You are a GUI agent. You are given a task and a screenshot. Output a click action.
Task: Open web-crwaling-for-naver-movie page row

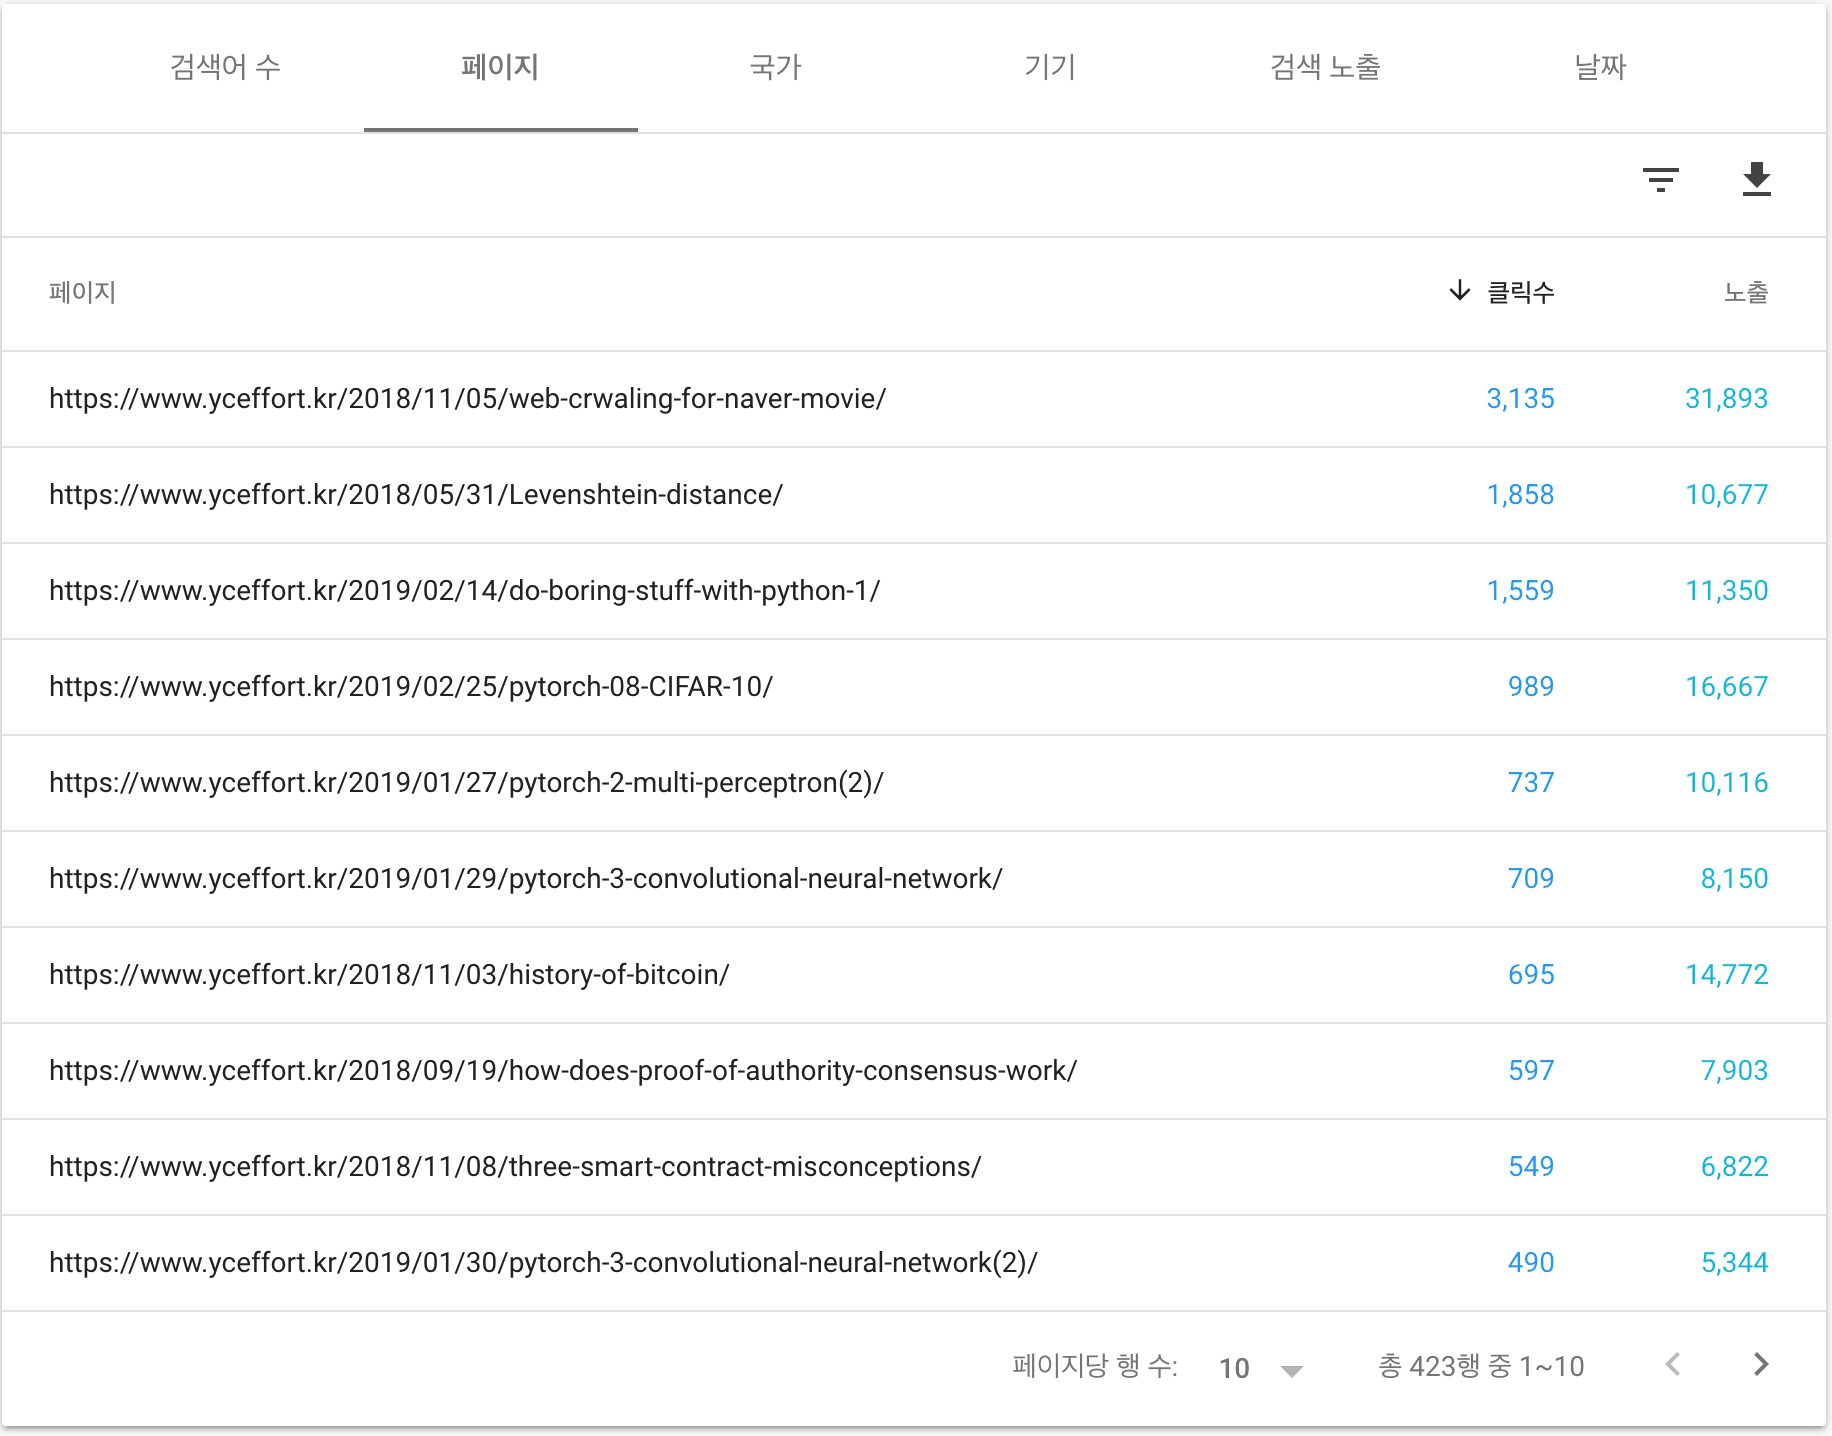(467, 399)
